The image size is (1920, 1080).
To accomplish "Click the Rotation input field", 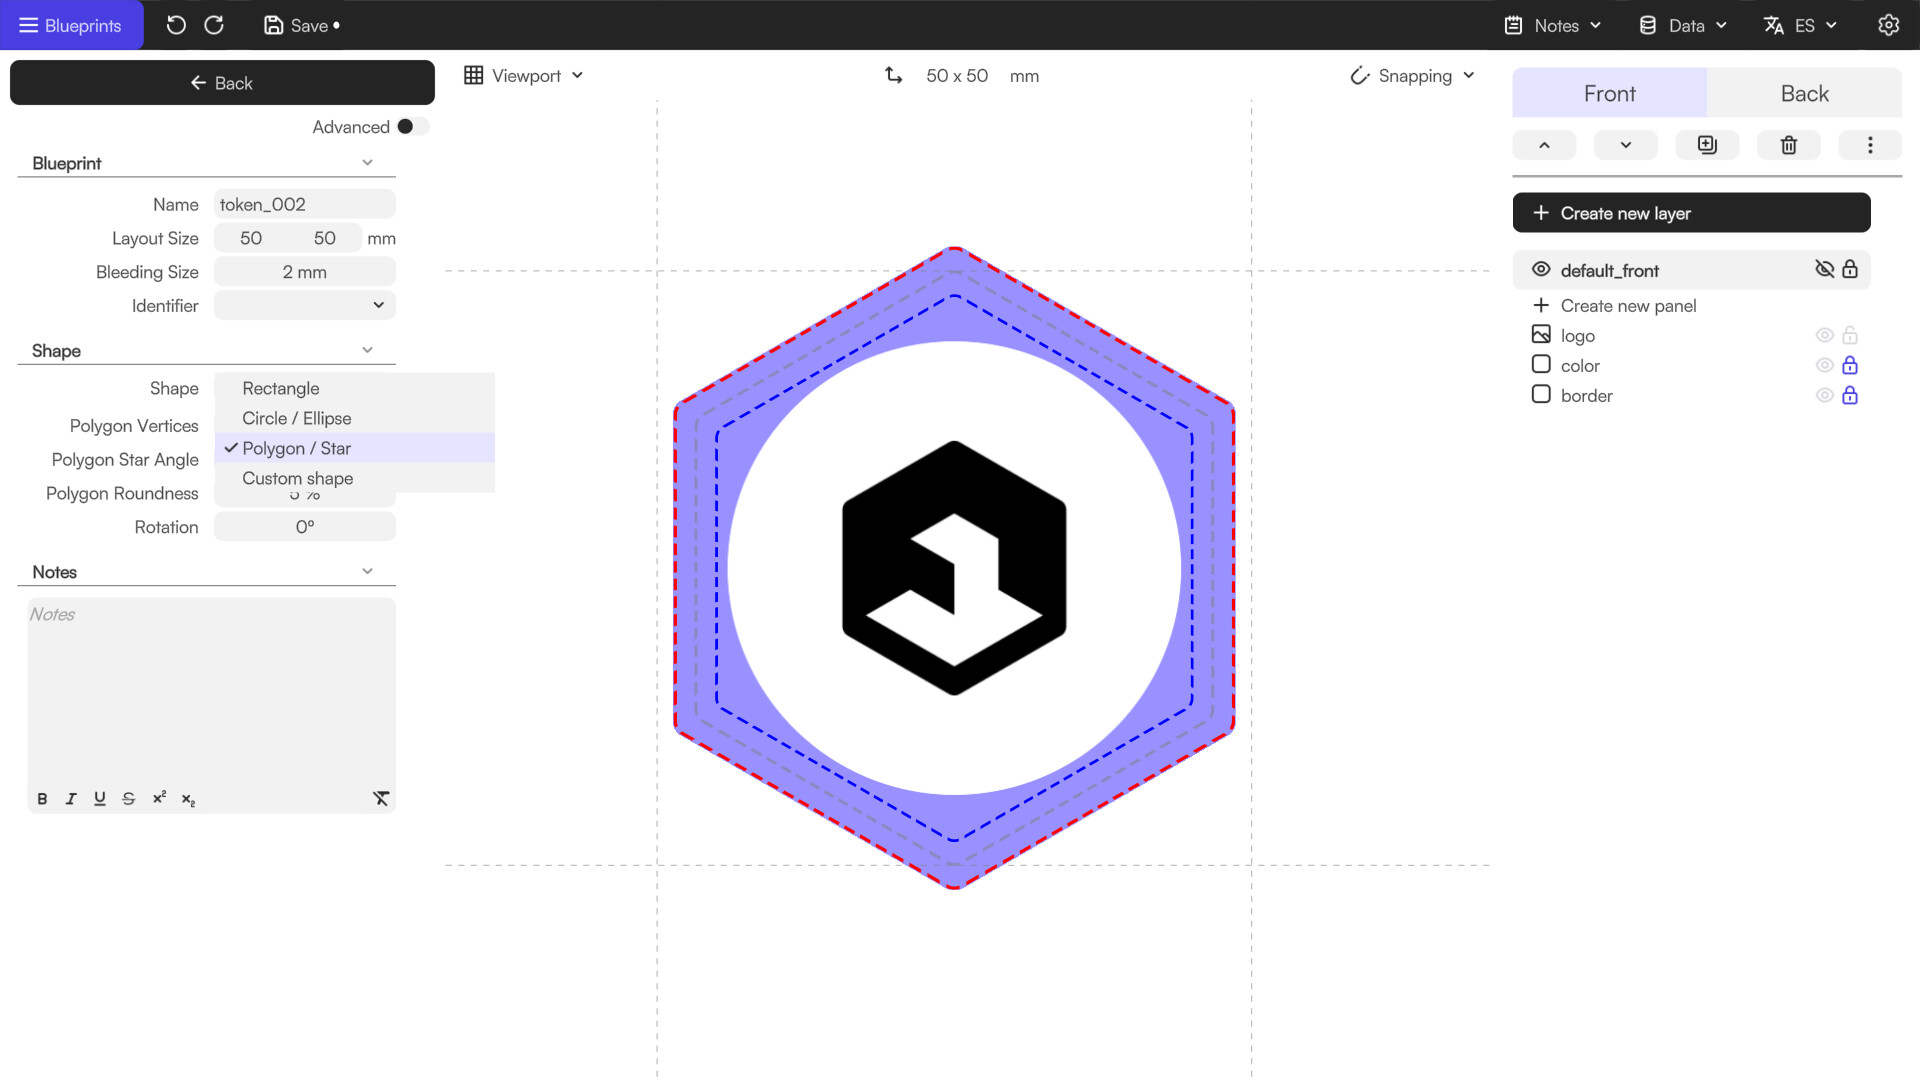I will pyautogui.click(x=304, y=527).
